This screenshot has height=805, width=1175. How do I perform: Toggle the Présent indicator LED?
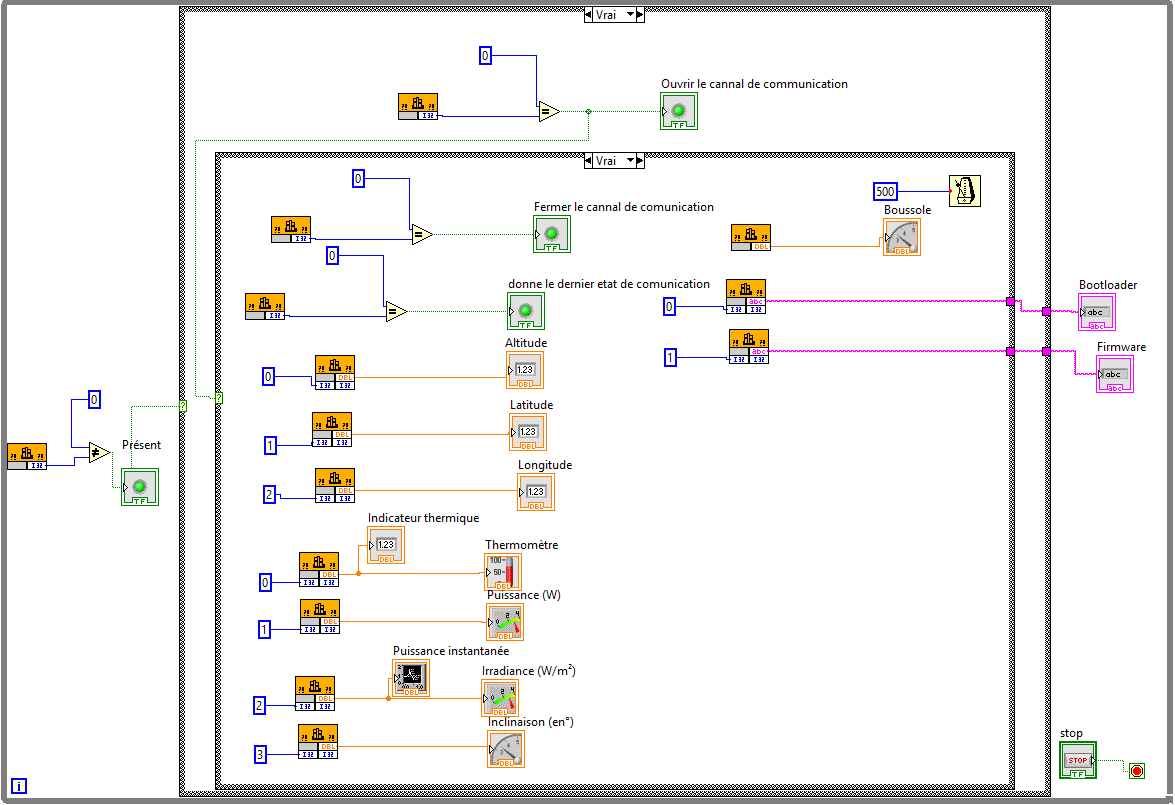click(139, 487)
